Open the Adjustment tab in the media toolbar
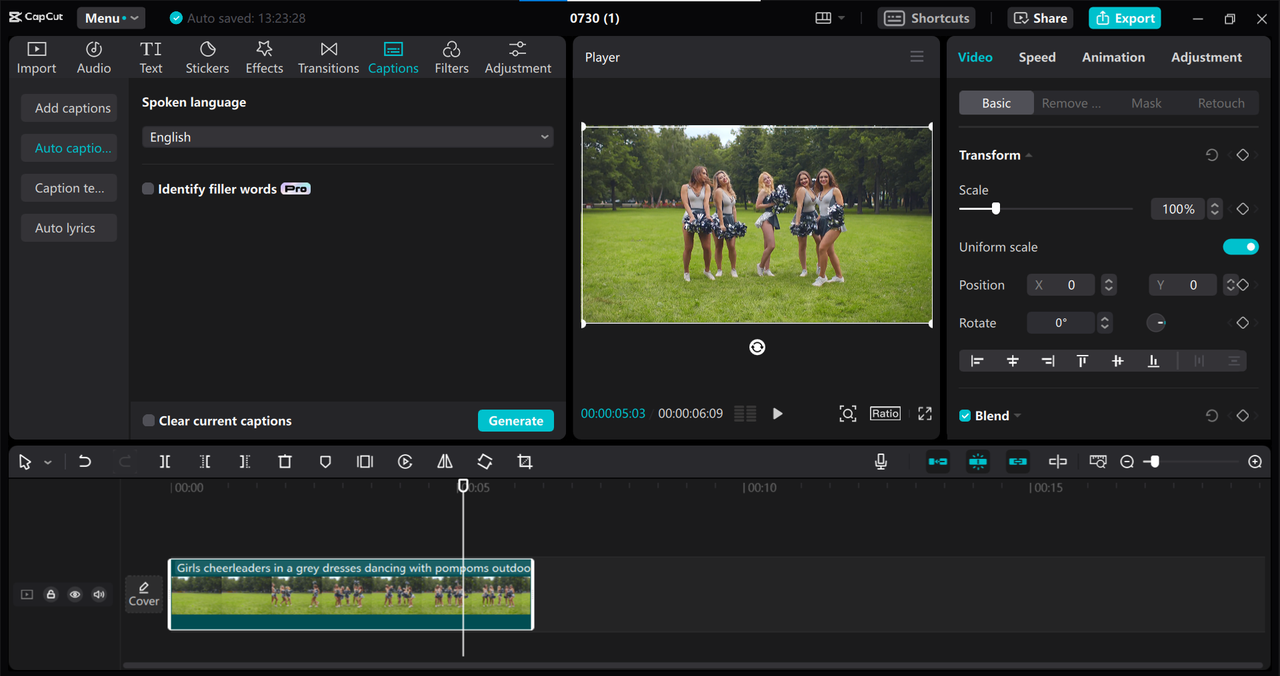 pyautogui.click(x=518, y=58)
